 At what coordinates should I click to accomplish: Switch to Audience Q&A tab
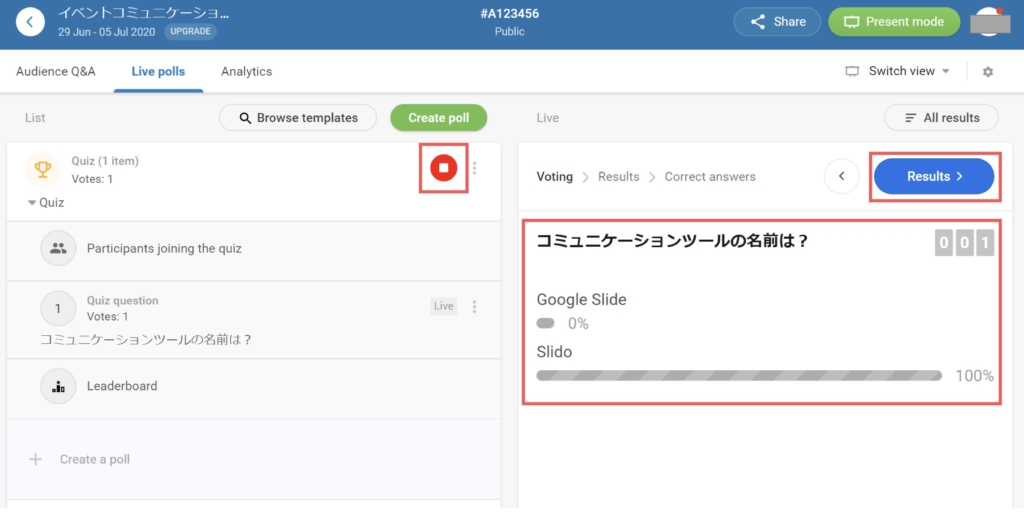[x=56, y=71]
